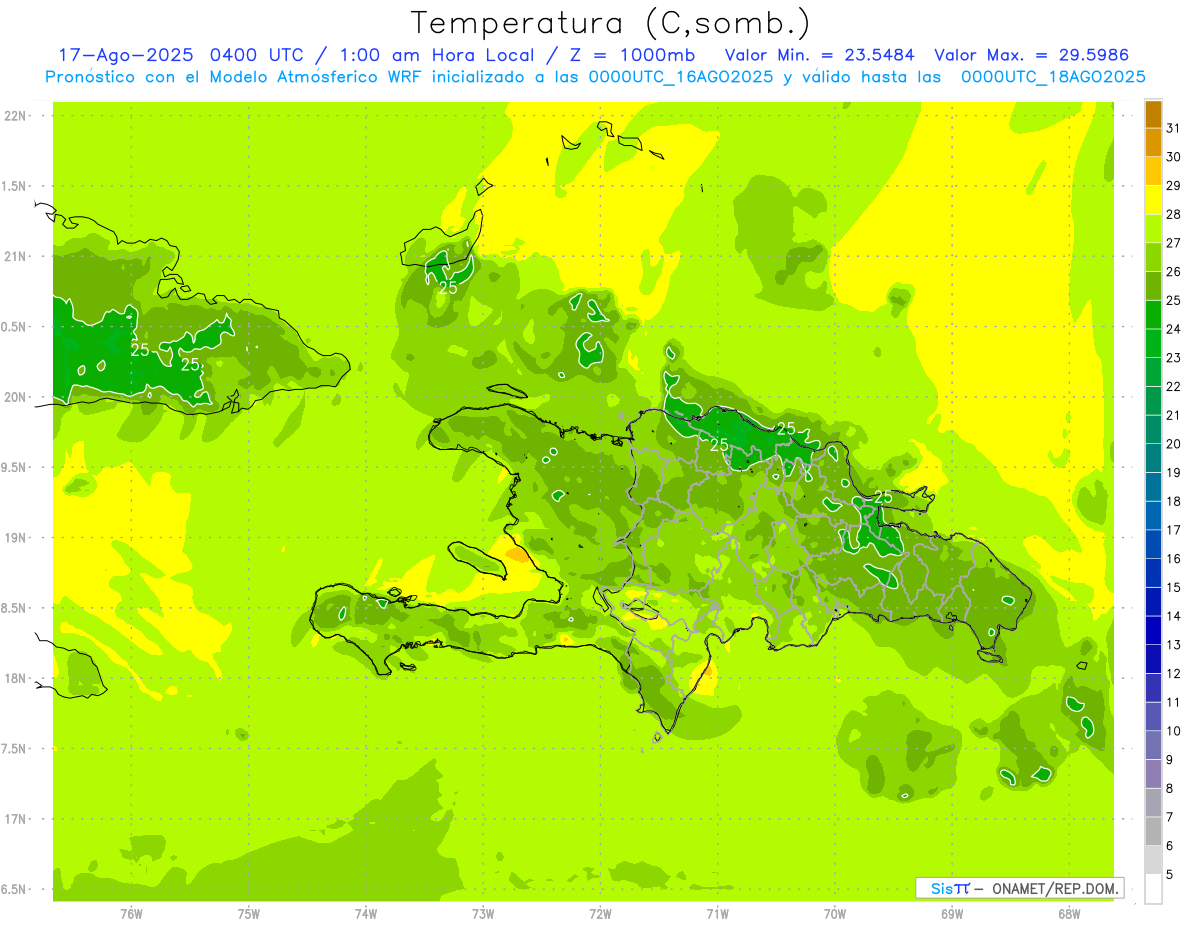Screen dimensions: 1200x927
Task: Click legend value 20
Action: pos(1174,444)
